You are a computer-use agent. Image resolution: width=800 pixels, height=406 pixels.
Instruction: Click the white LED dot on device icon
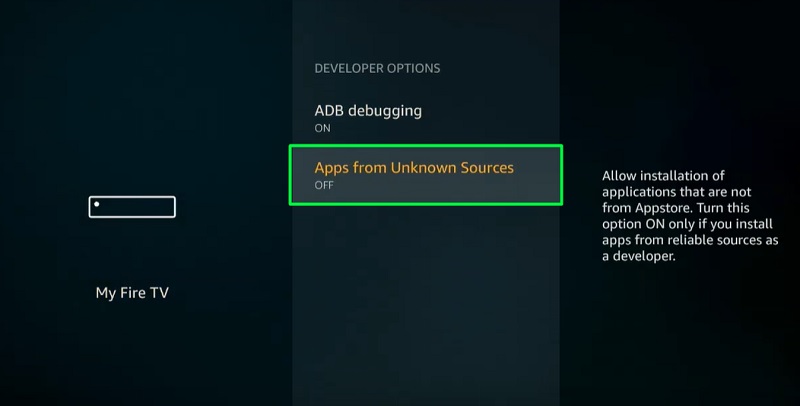point(96,204)
